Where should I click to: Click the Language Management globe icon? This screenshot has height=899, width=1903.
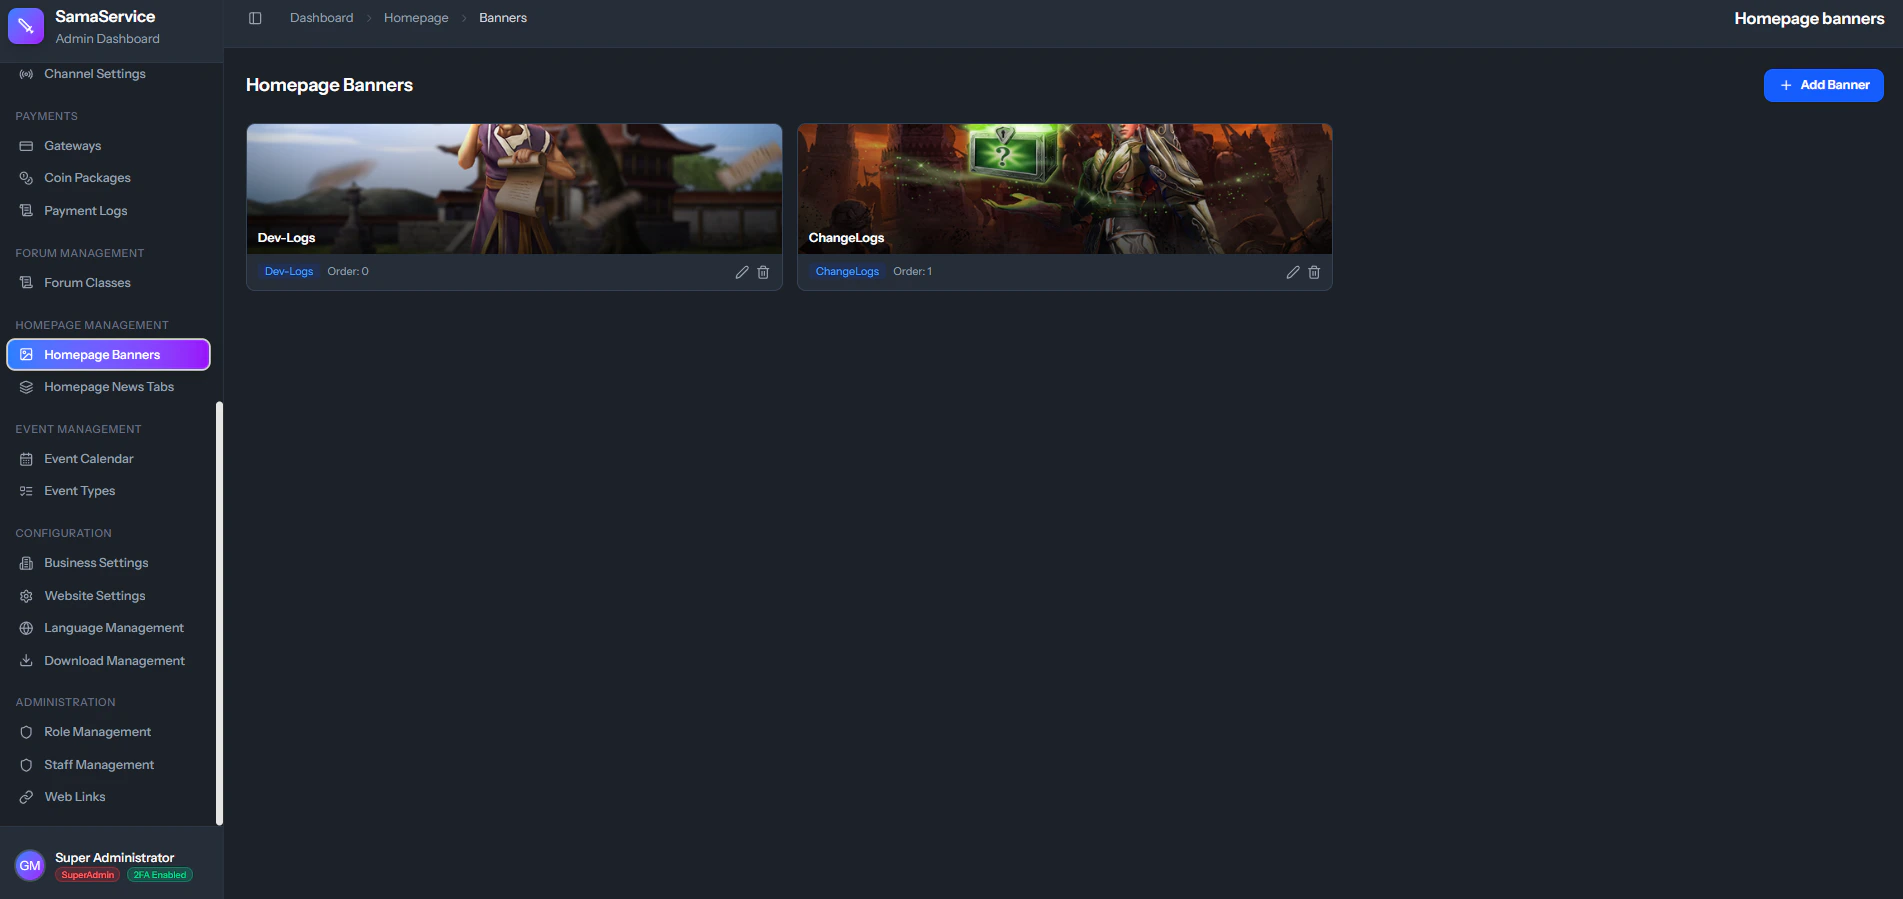(x=26, y=628)
